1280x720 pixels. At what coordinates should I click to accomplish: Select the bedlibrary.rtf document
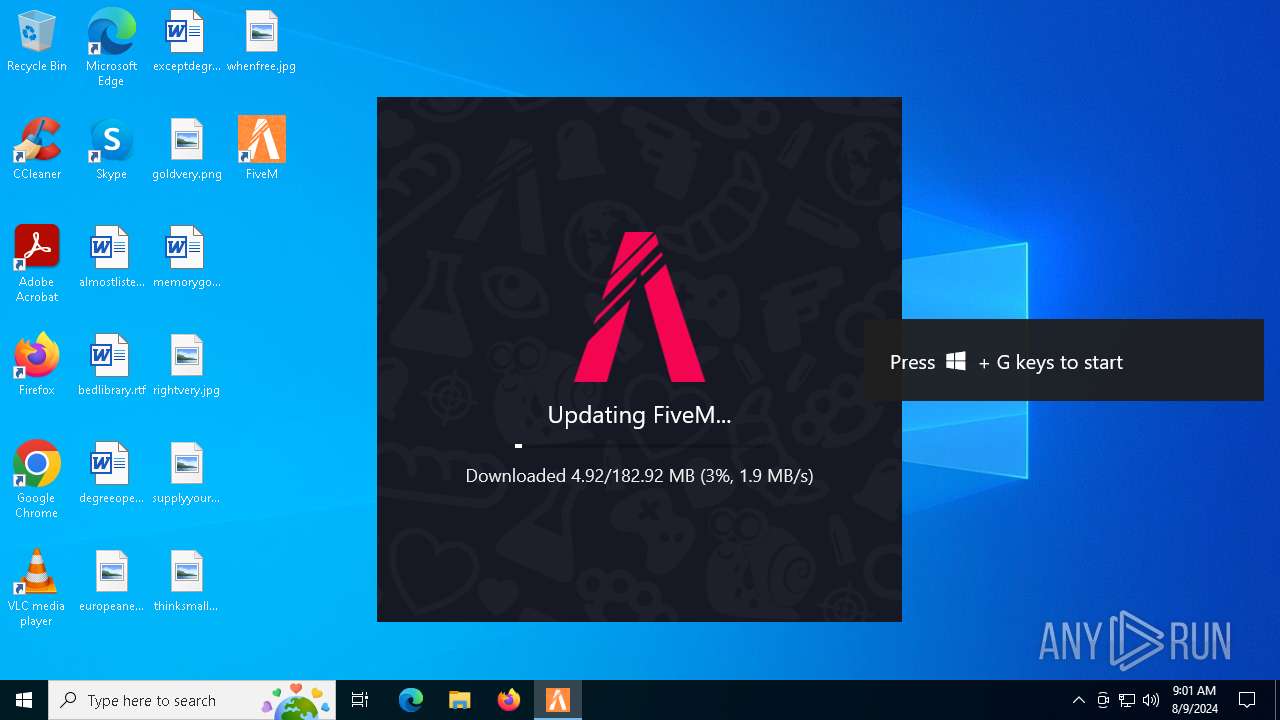point(111,366)
